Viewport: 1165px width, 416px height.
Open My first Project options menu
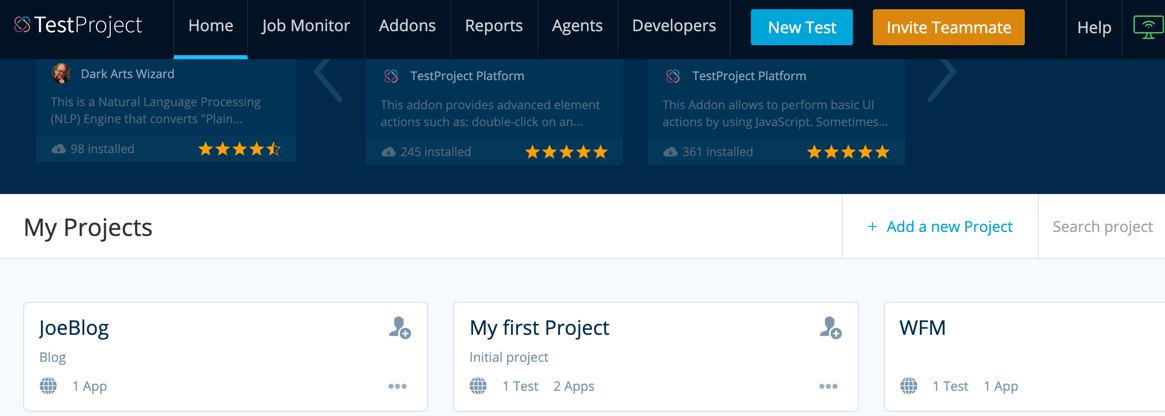(828, 386)
